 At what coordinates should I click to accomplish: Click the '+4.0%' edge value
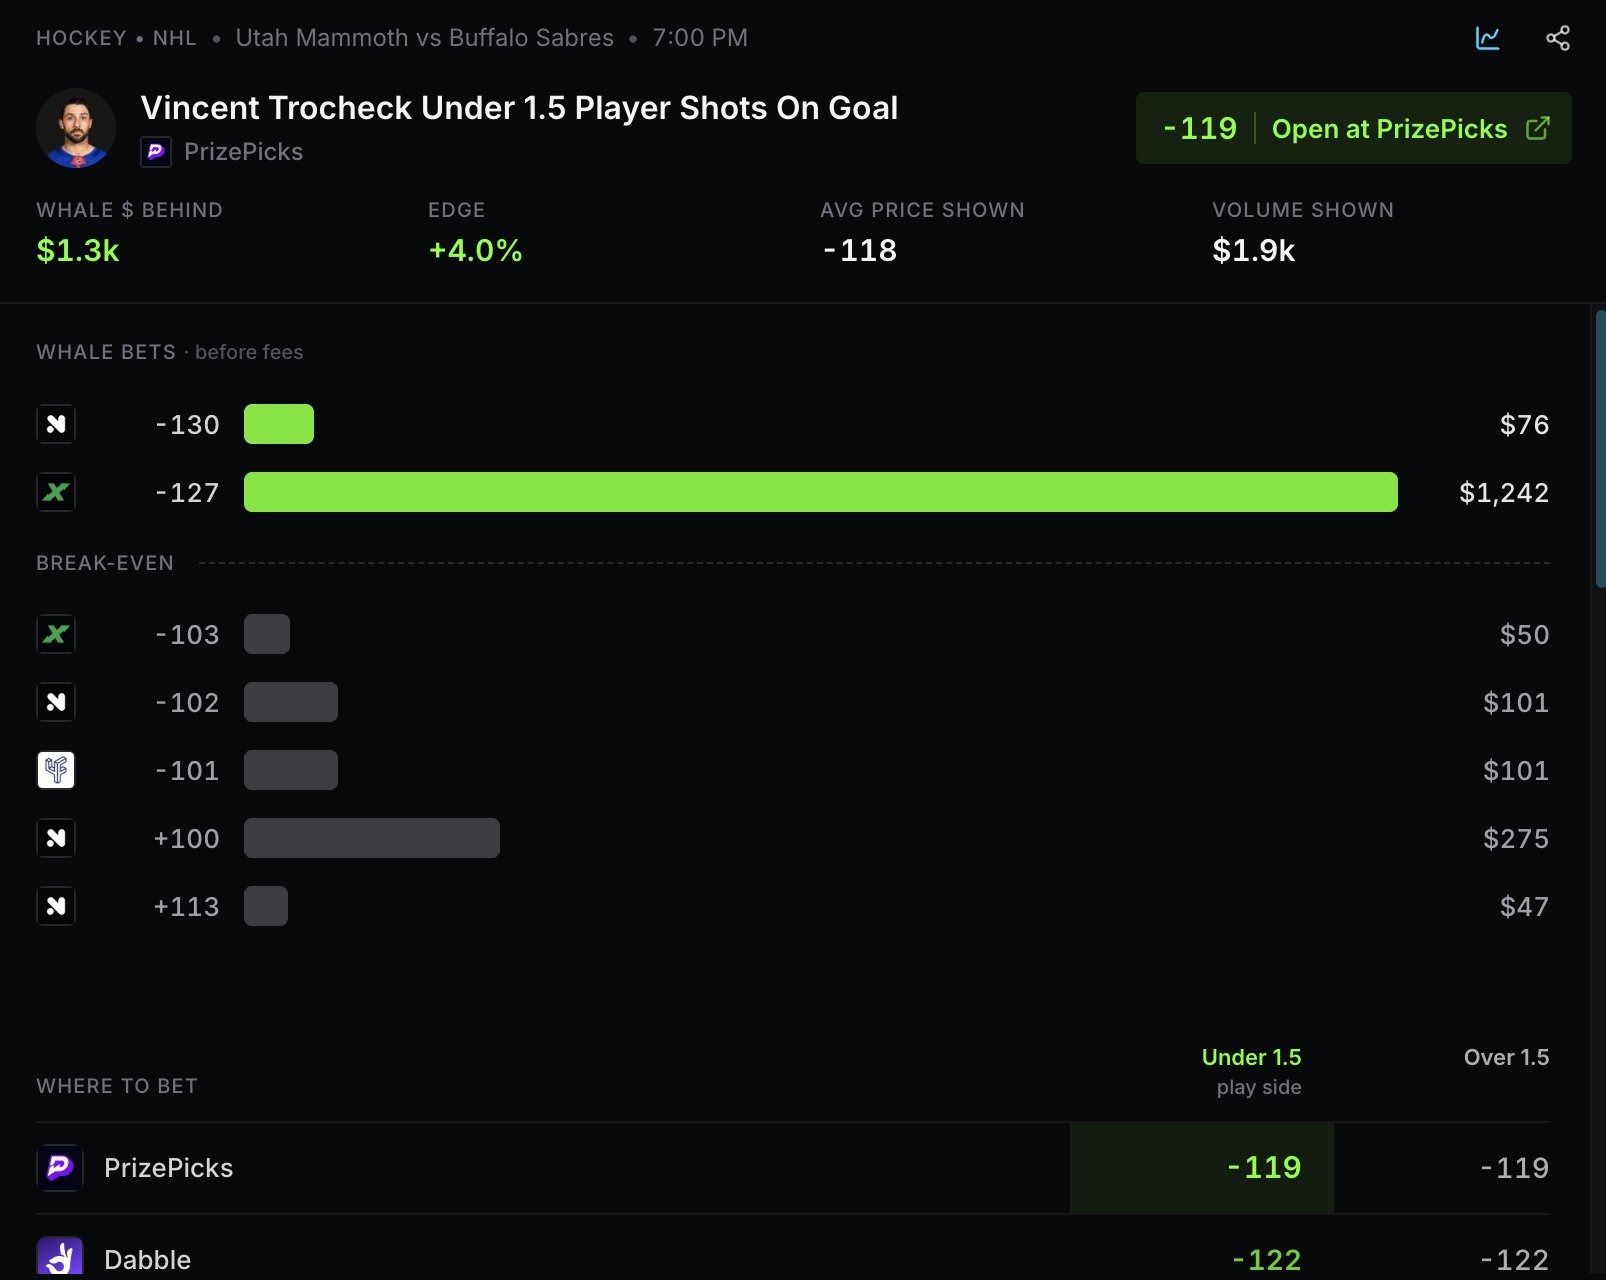[475, 250]
